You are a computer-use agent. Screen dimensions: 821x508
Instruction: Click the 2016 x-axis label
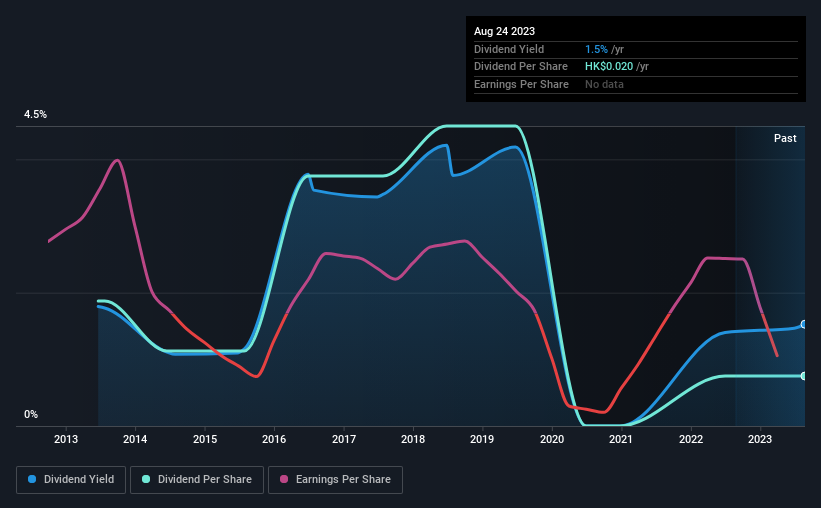coord(274,439)
